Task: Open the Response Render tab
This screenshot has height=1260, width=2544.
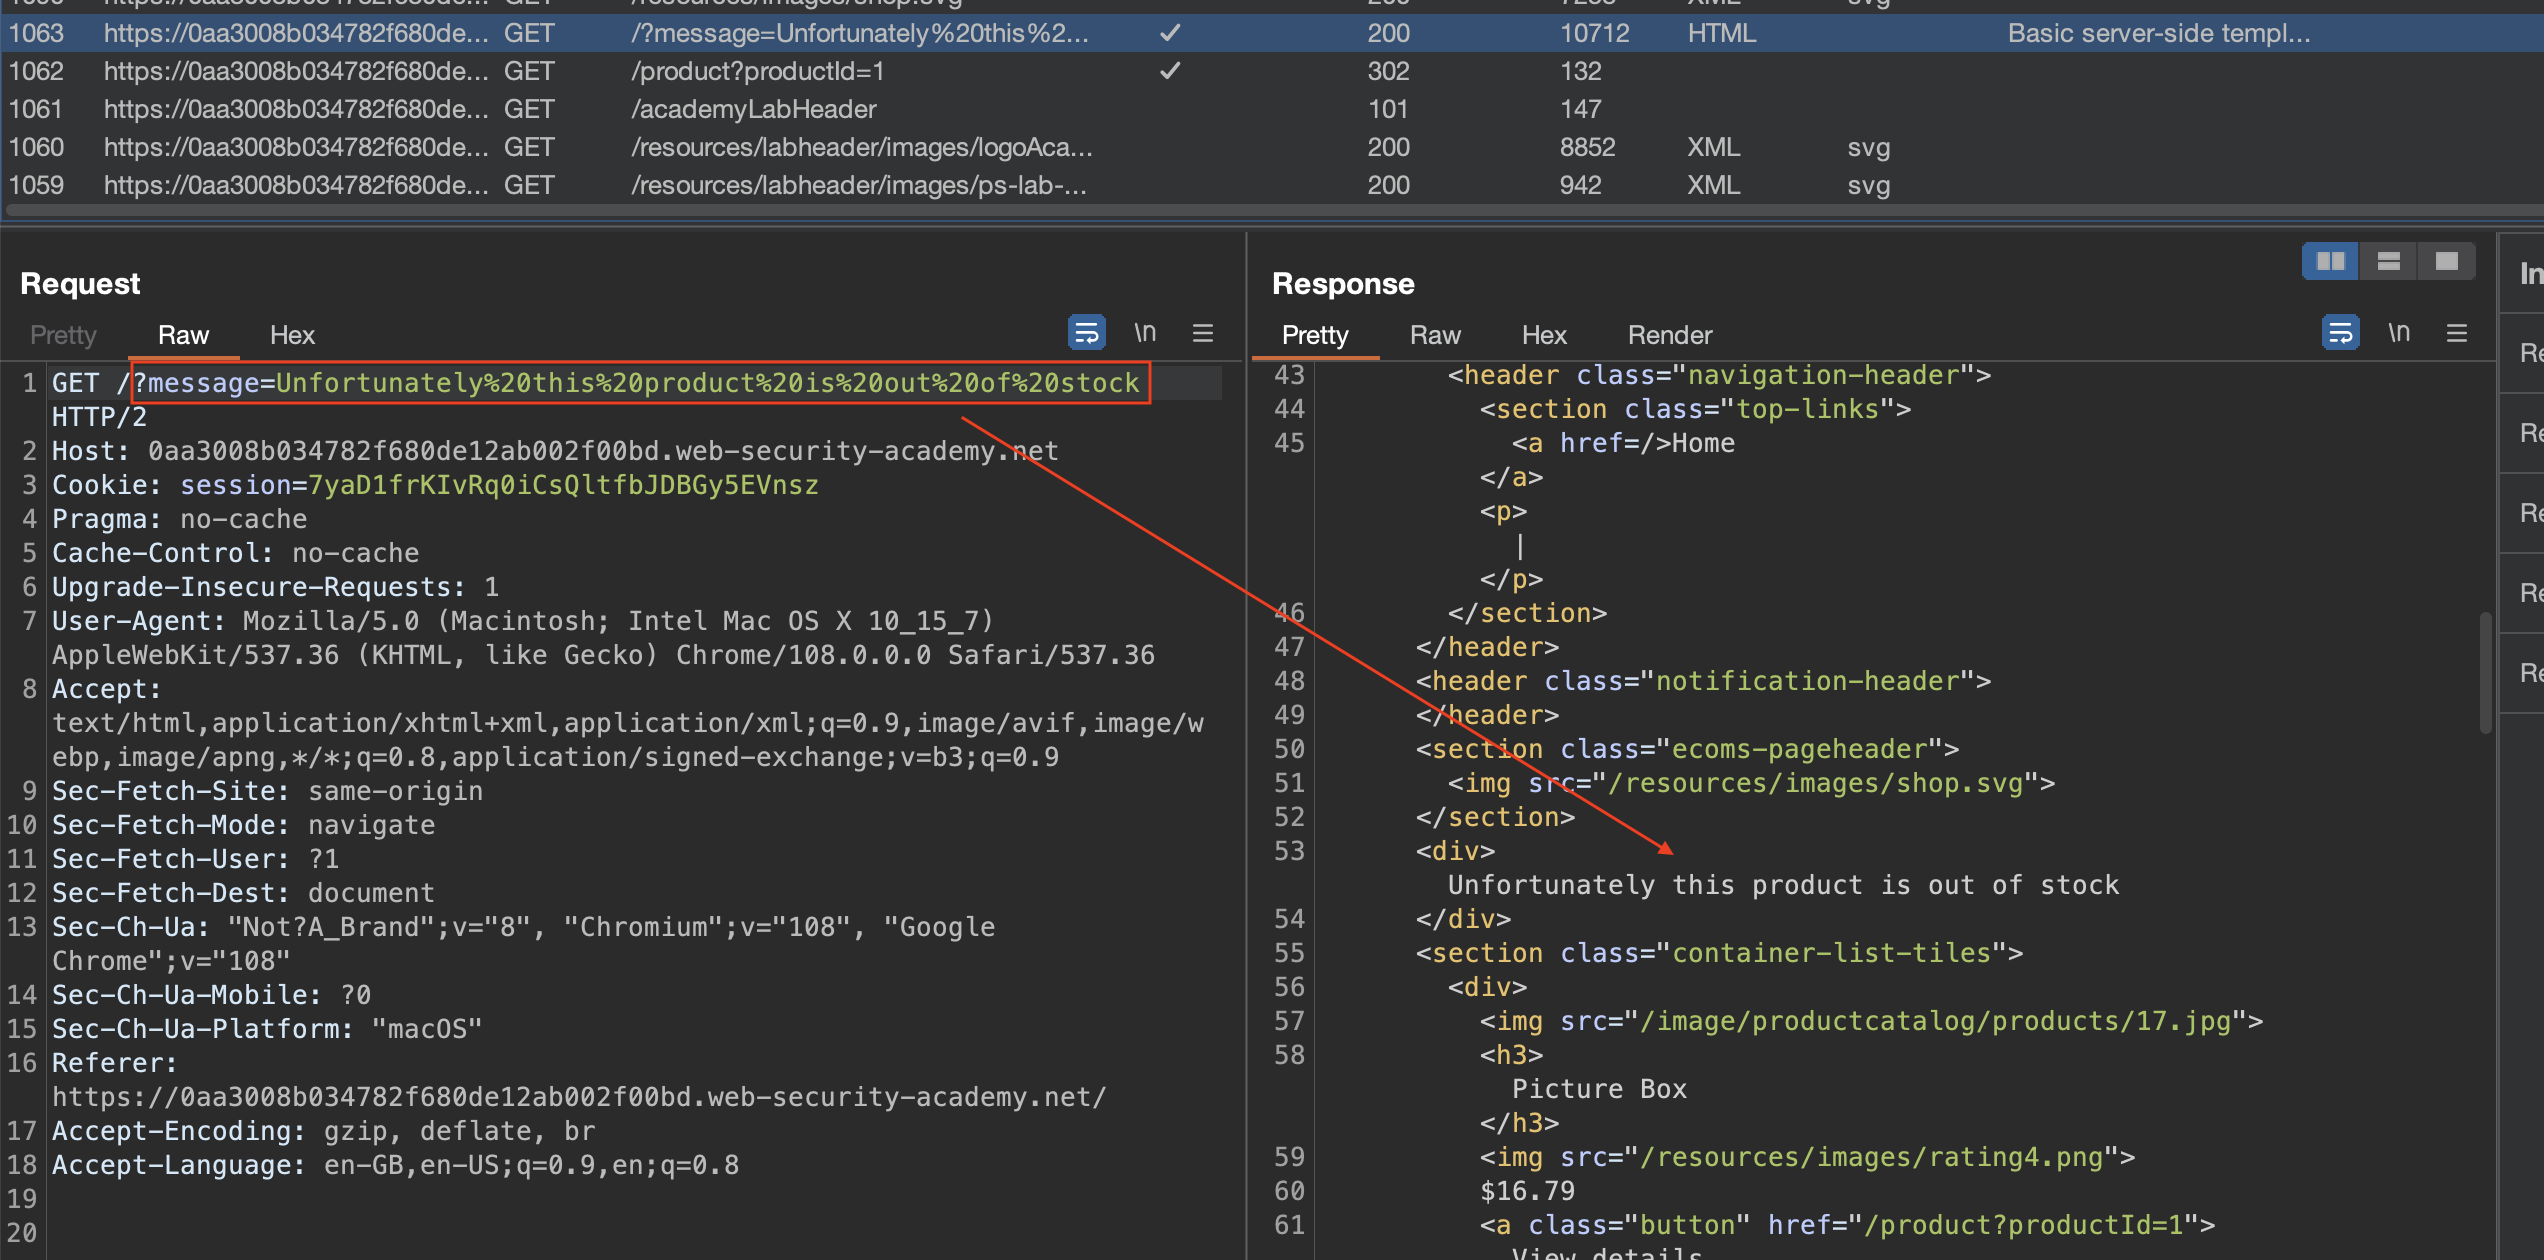Action: click(x=1669, y=335)
